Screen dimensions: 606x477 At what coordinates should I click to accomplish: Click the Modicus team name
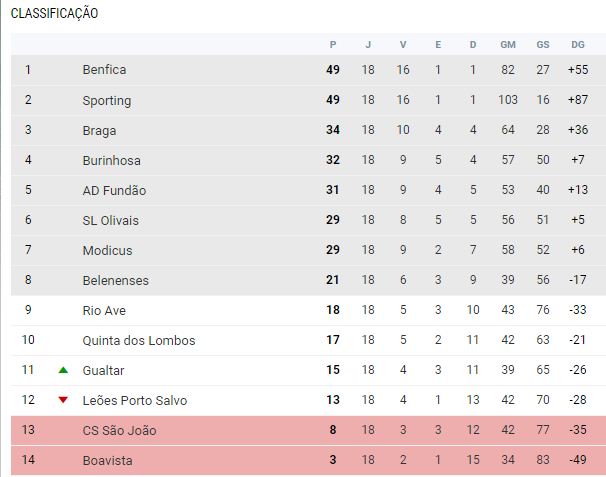[107, 250]
